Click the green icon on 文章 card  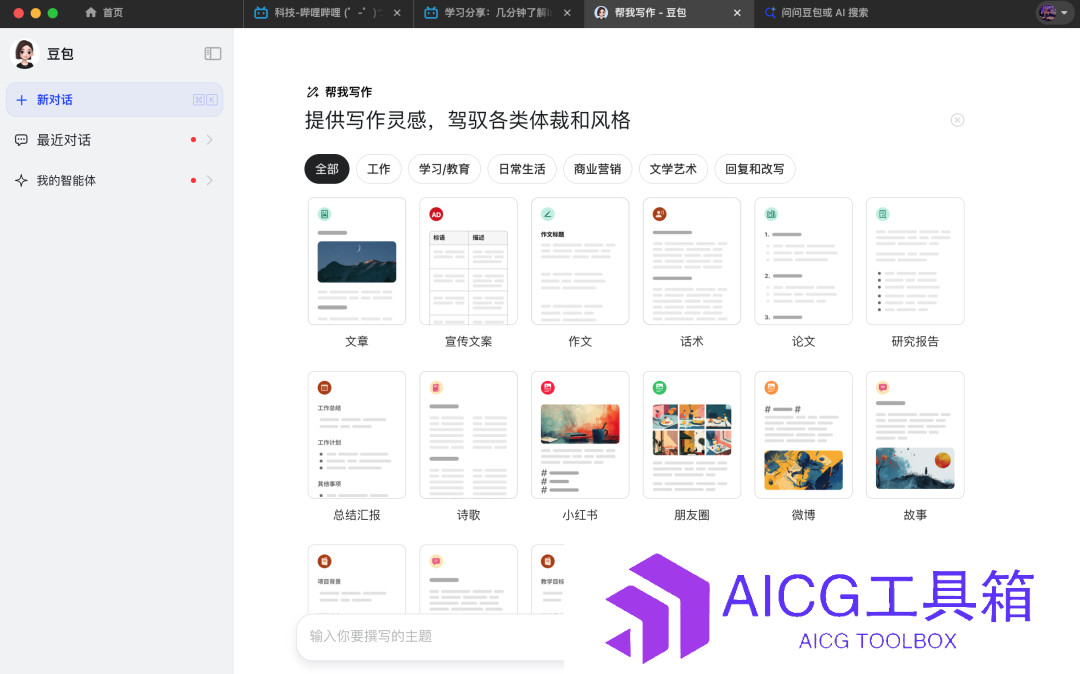click(324, 214)
